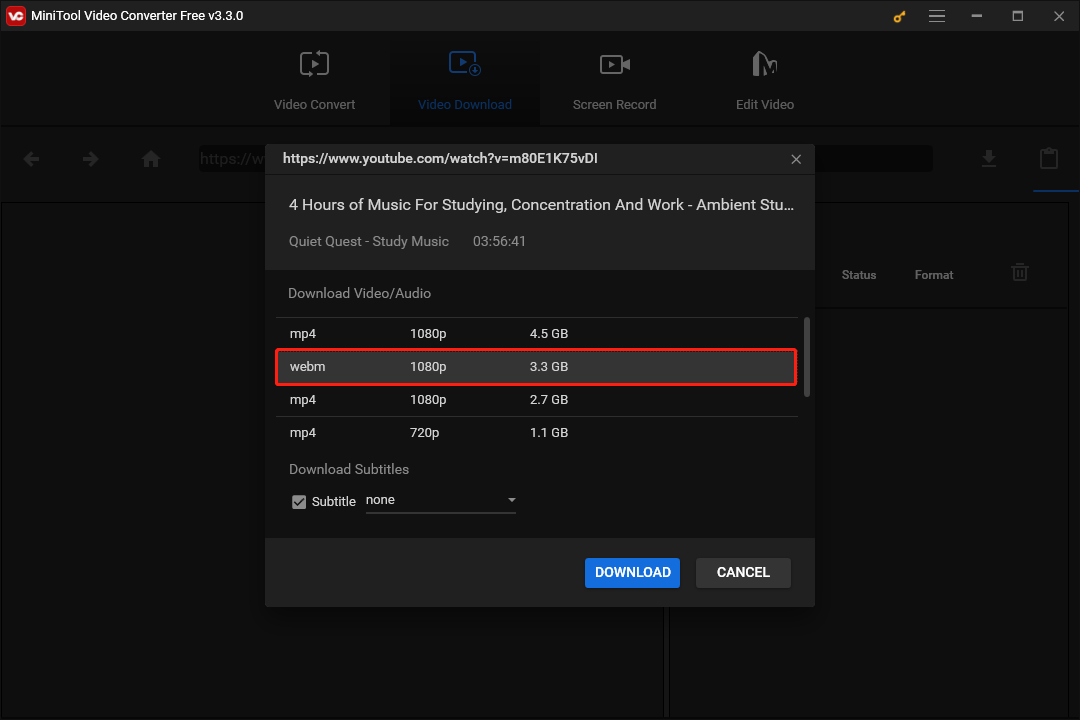1080x720 pixels.
Task: Clear tasks using the trash icon
Action: click(1019, 271)
